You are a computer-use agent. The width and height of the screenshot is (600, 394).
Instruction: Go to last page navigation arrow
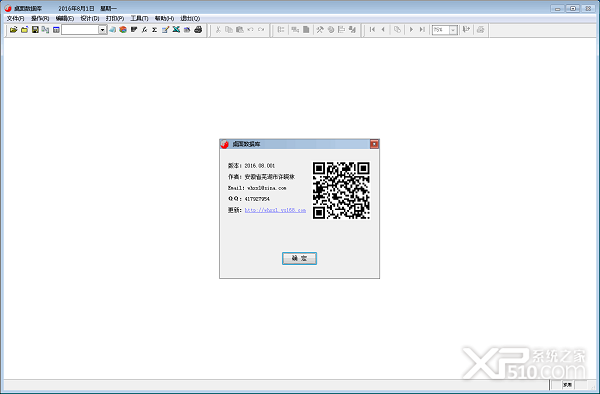coord(422,30)
